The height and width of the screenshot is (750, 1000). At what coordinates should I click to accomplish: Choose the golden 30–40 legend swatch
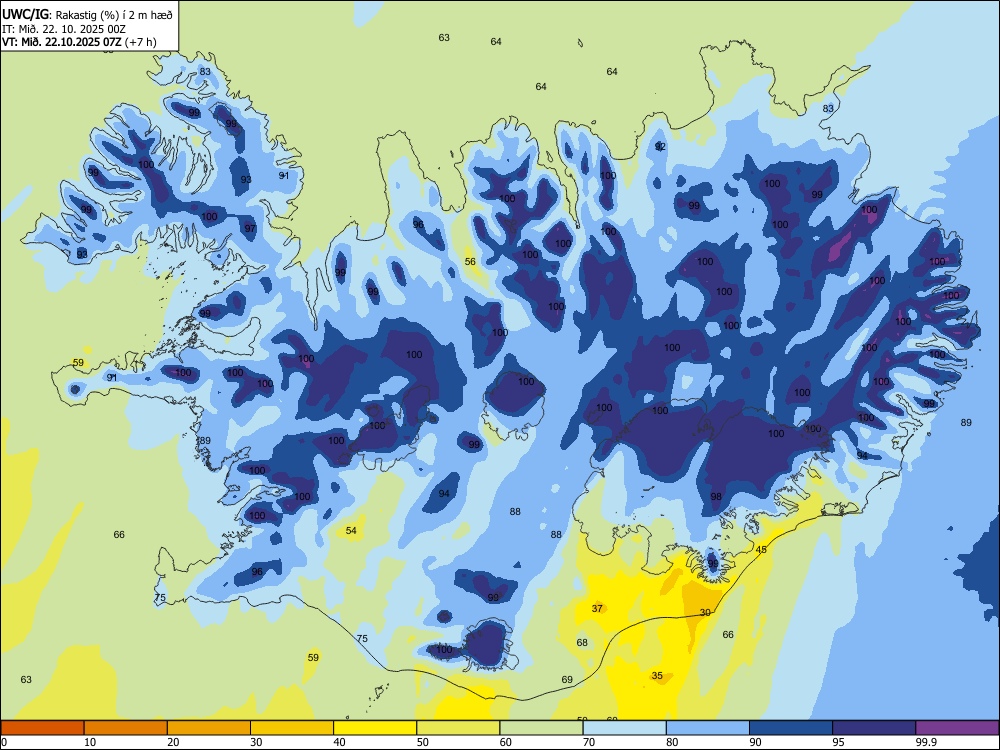pyautogui.click(x=292, y=728)
